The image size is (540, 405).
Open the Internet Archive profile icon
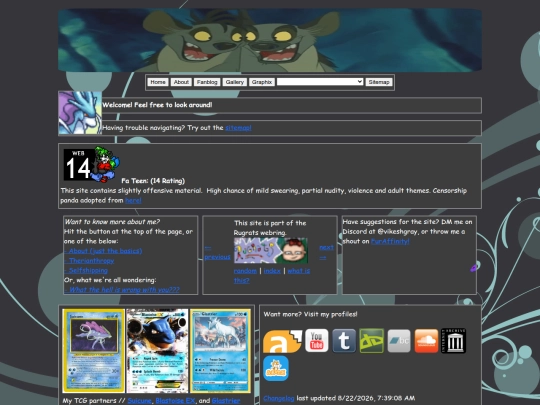pos(454,341)
